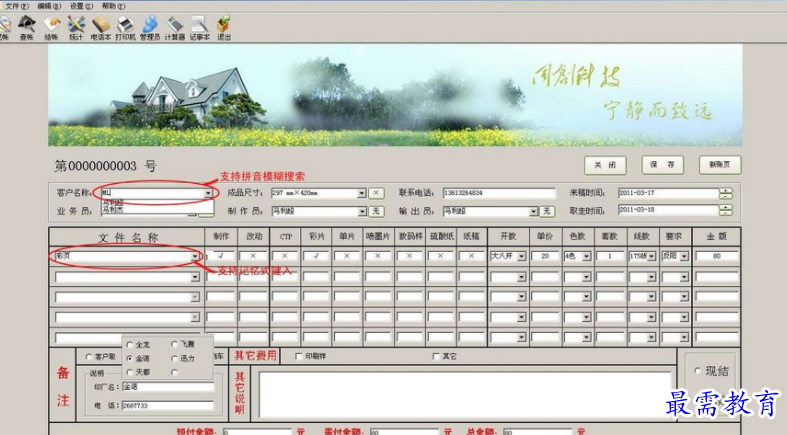Viewport: 787px width, 435px height.
Task: Click the 印厂名 input field
Action: point(168,387)
